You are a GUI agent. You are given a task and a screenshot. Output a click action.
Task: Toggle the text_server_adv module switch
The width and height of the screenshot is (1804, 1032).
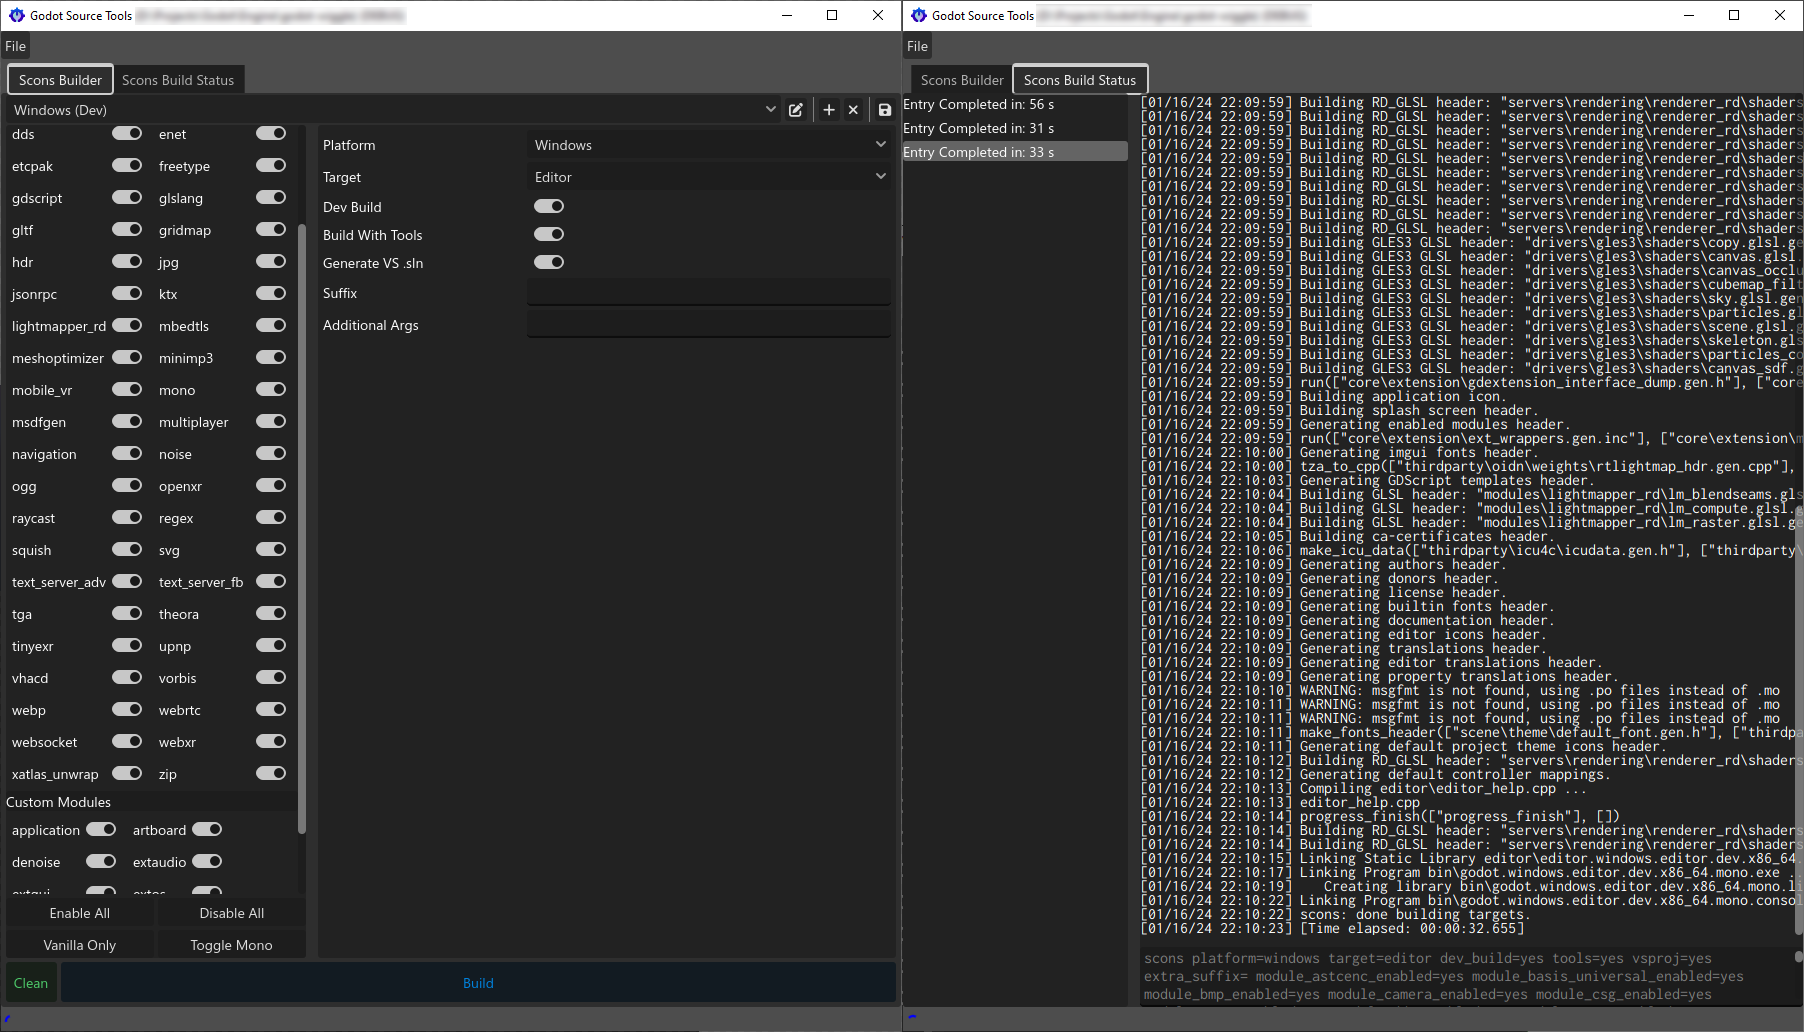click(x=127, y=581)
